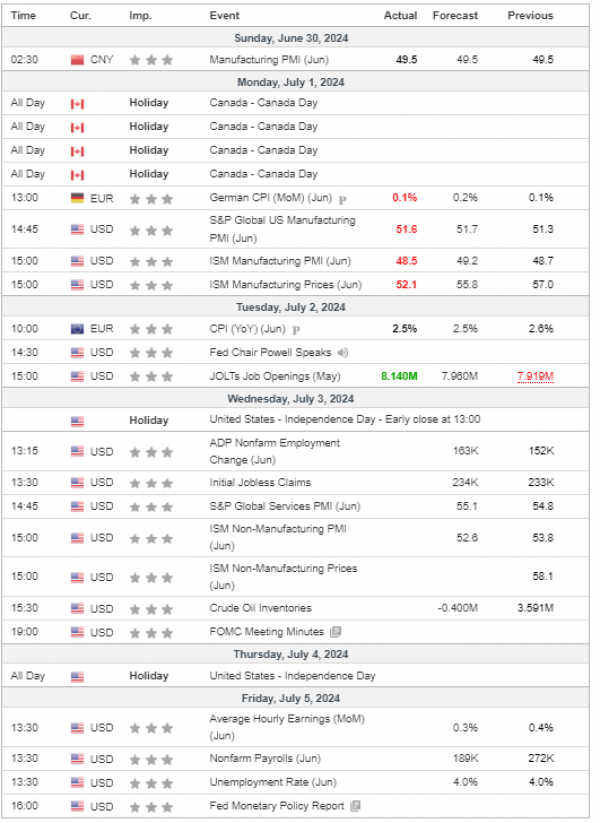
Task: Open S&P Global US Manufacturing PMI event
Action: (282, 229)
